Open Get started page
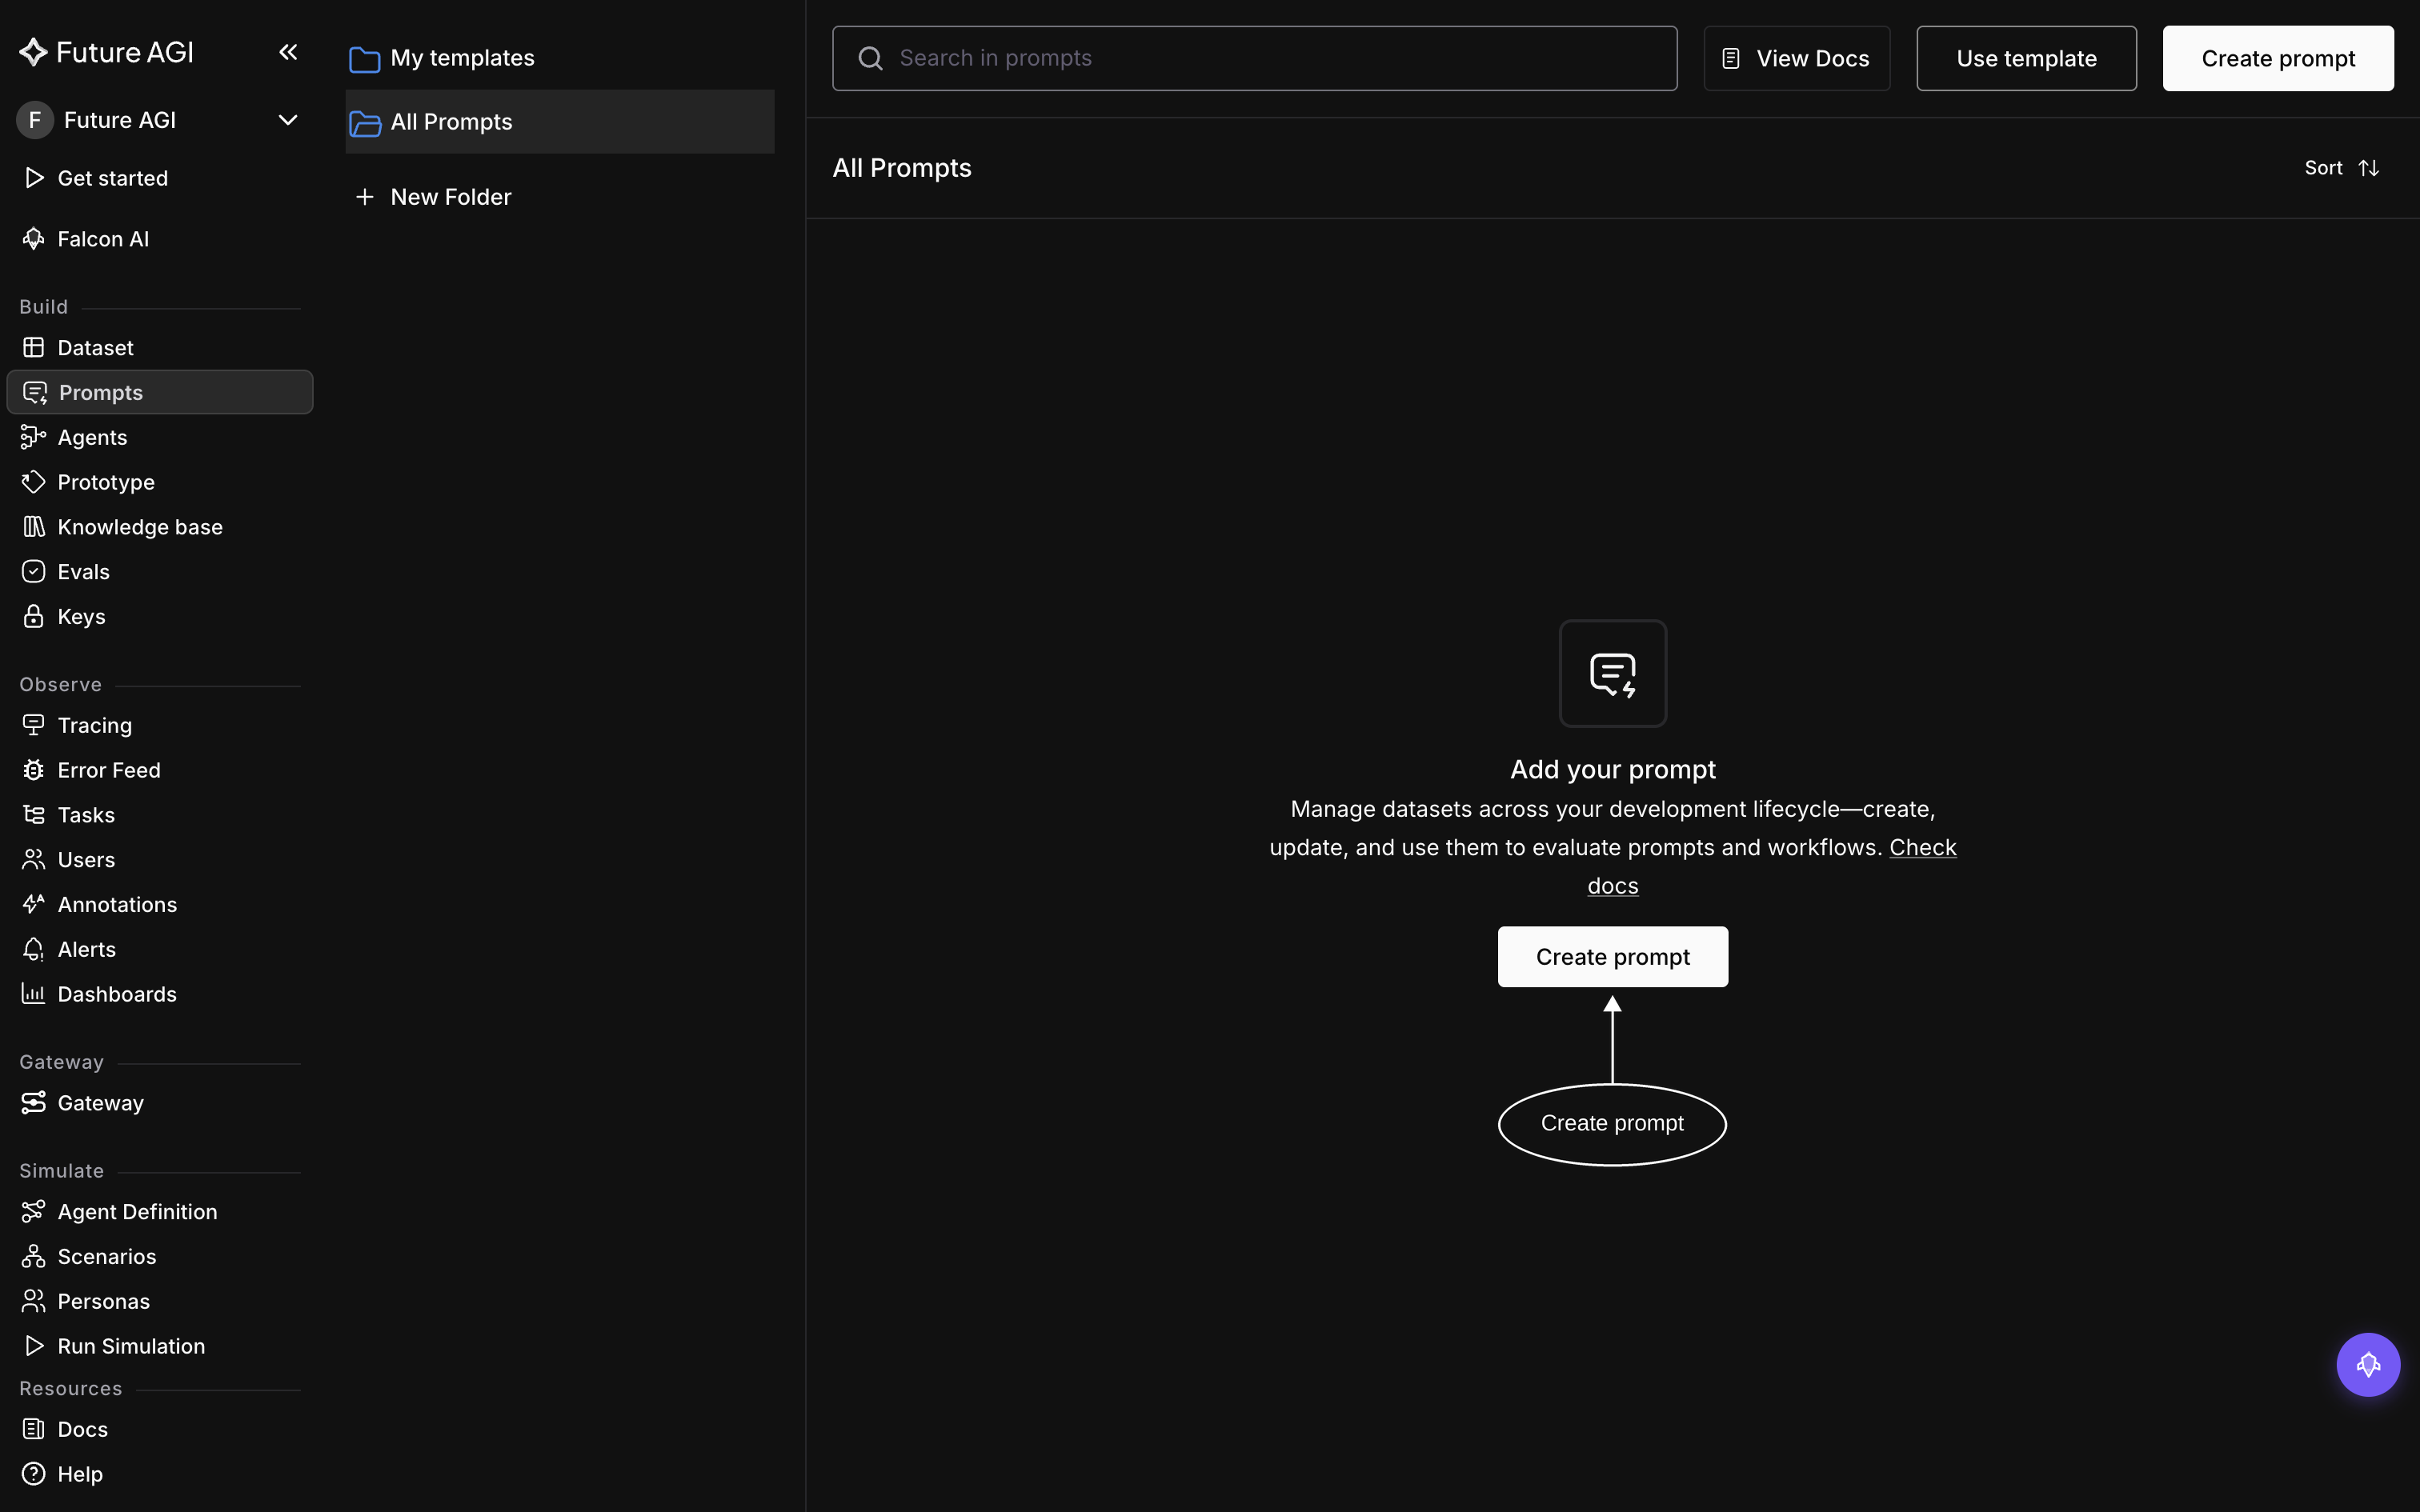The width and height of the screenshot is (2420, 1512). [x=112, y=178]
